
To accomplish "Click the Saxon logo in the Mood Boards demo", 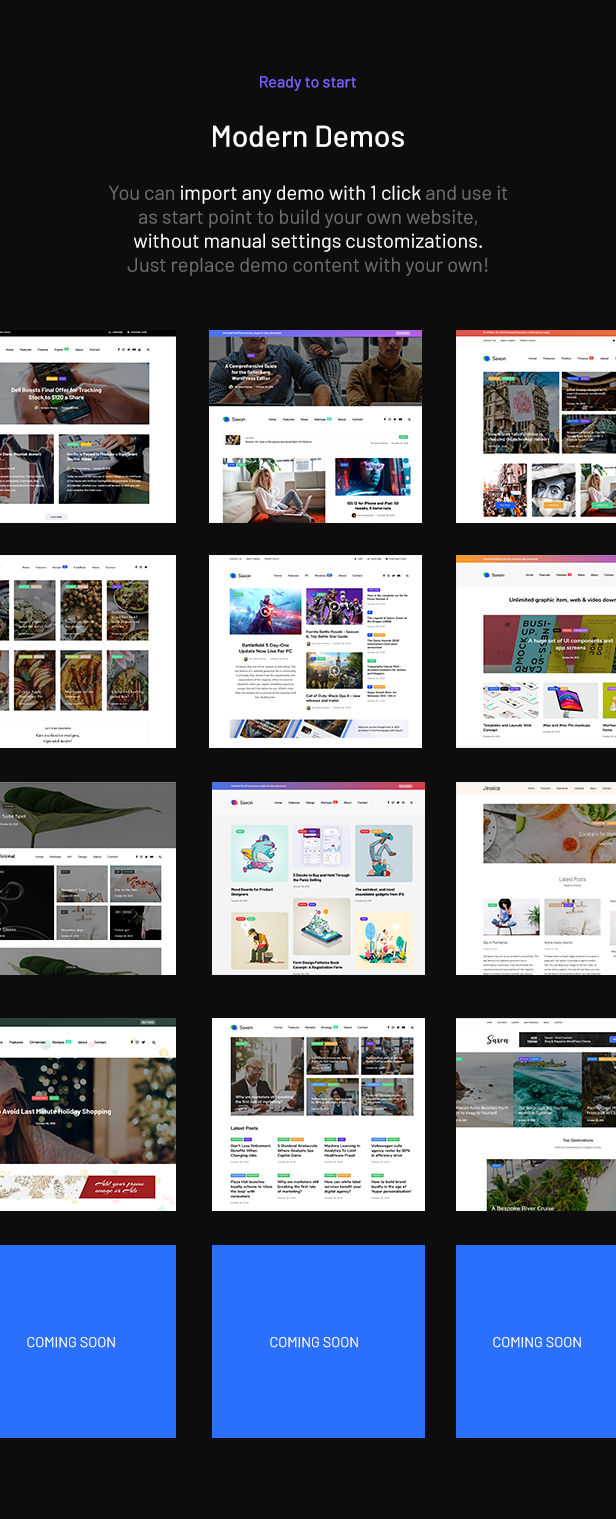I will point(241,802).
